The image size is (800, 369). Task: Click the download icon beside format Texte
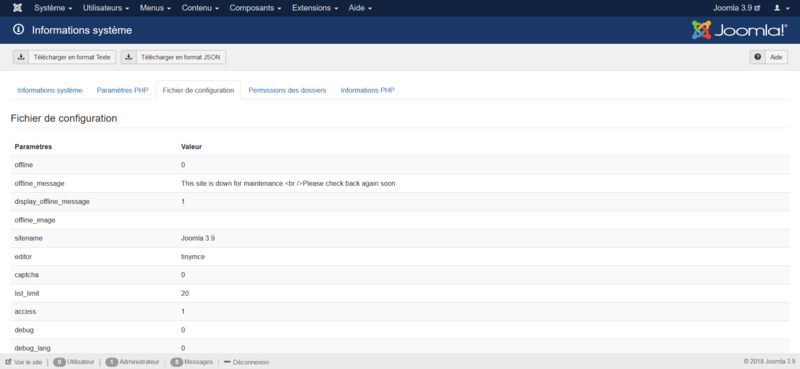pos(21,57)
